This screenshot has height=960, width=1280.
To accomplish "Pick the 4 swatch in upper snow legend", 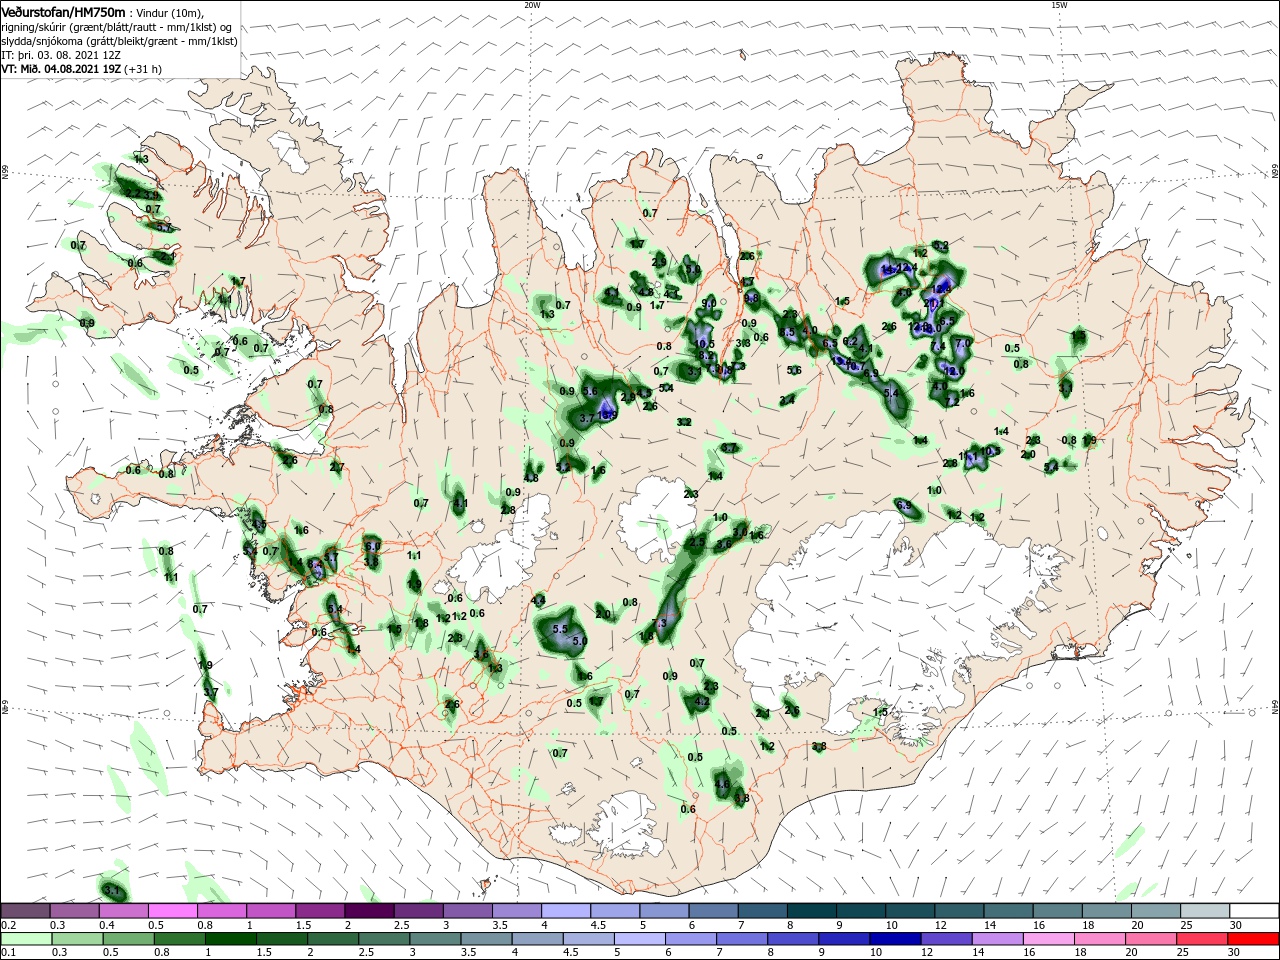I will pos(564,911).
